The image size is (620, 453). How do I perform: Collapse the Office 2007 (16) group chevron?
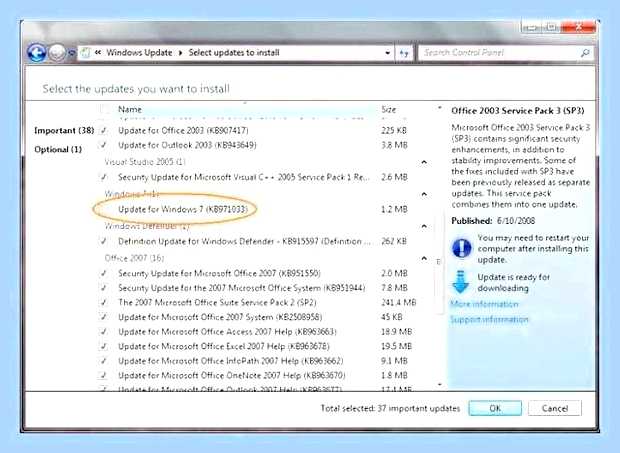pyautogui.click(x=424, y=258)
